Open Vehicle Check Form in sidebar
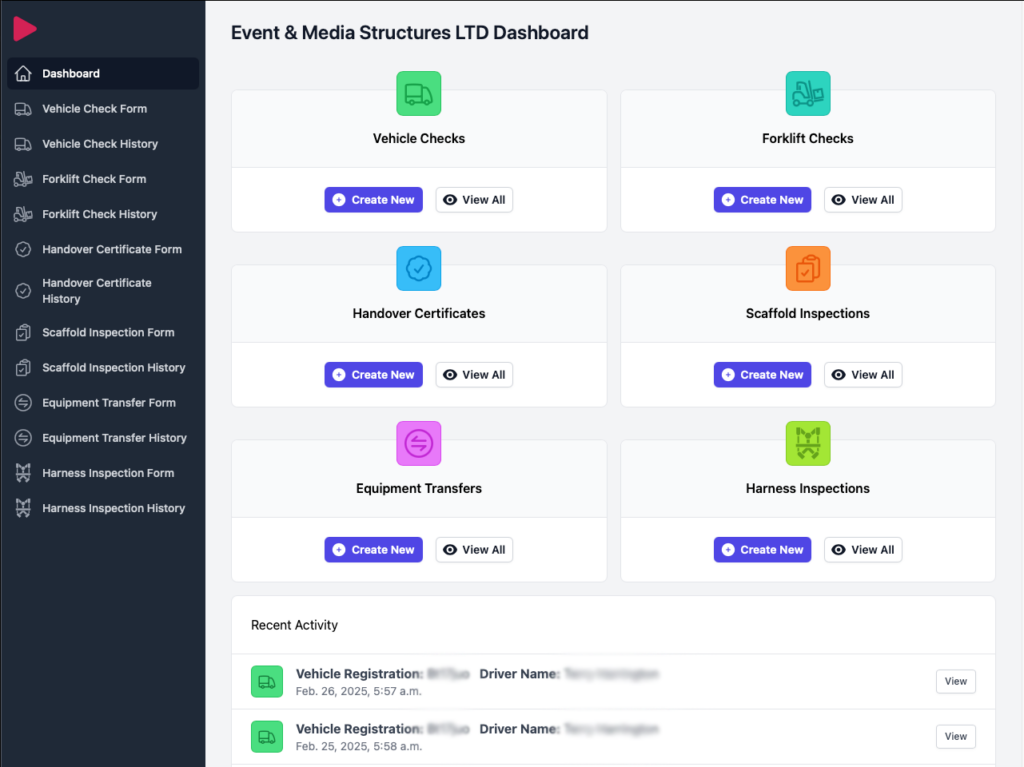The image size is (1024, 767). pyautogui.click(x=94, y=109)
